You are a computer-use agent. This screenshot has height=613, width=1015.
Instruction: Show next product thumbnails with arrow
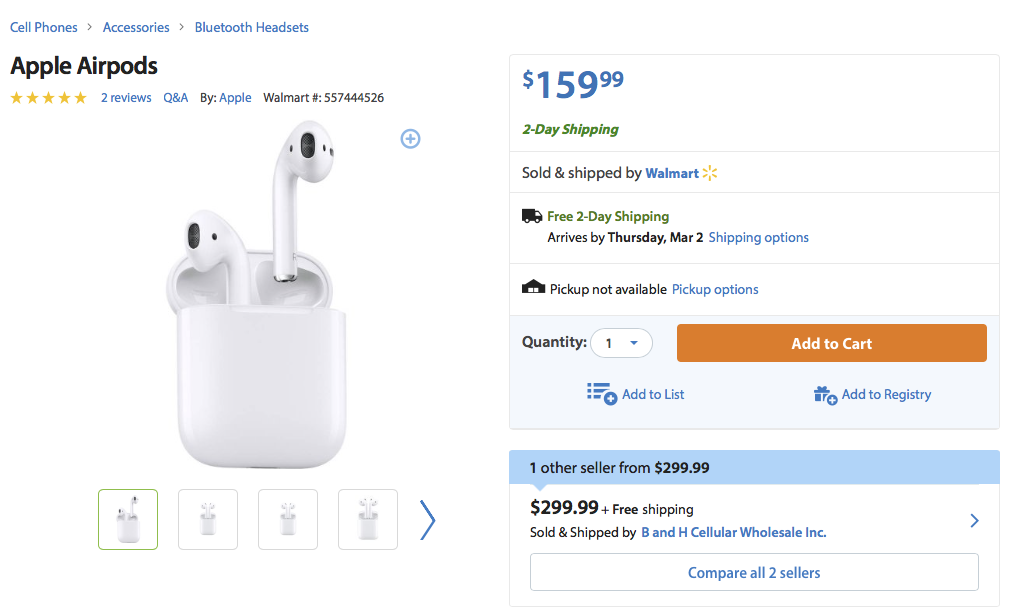tap(428, 520)
